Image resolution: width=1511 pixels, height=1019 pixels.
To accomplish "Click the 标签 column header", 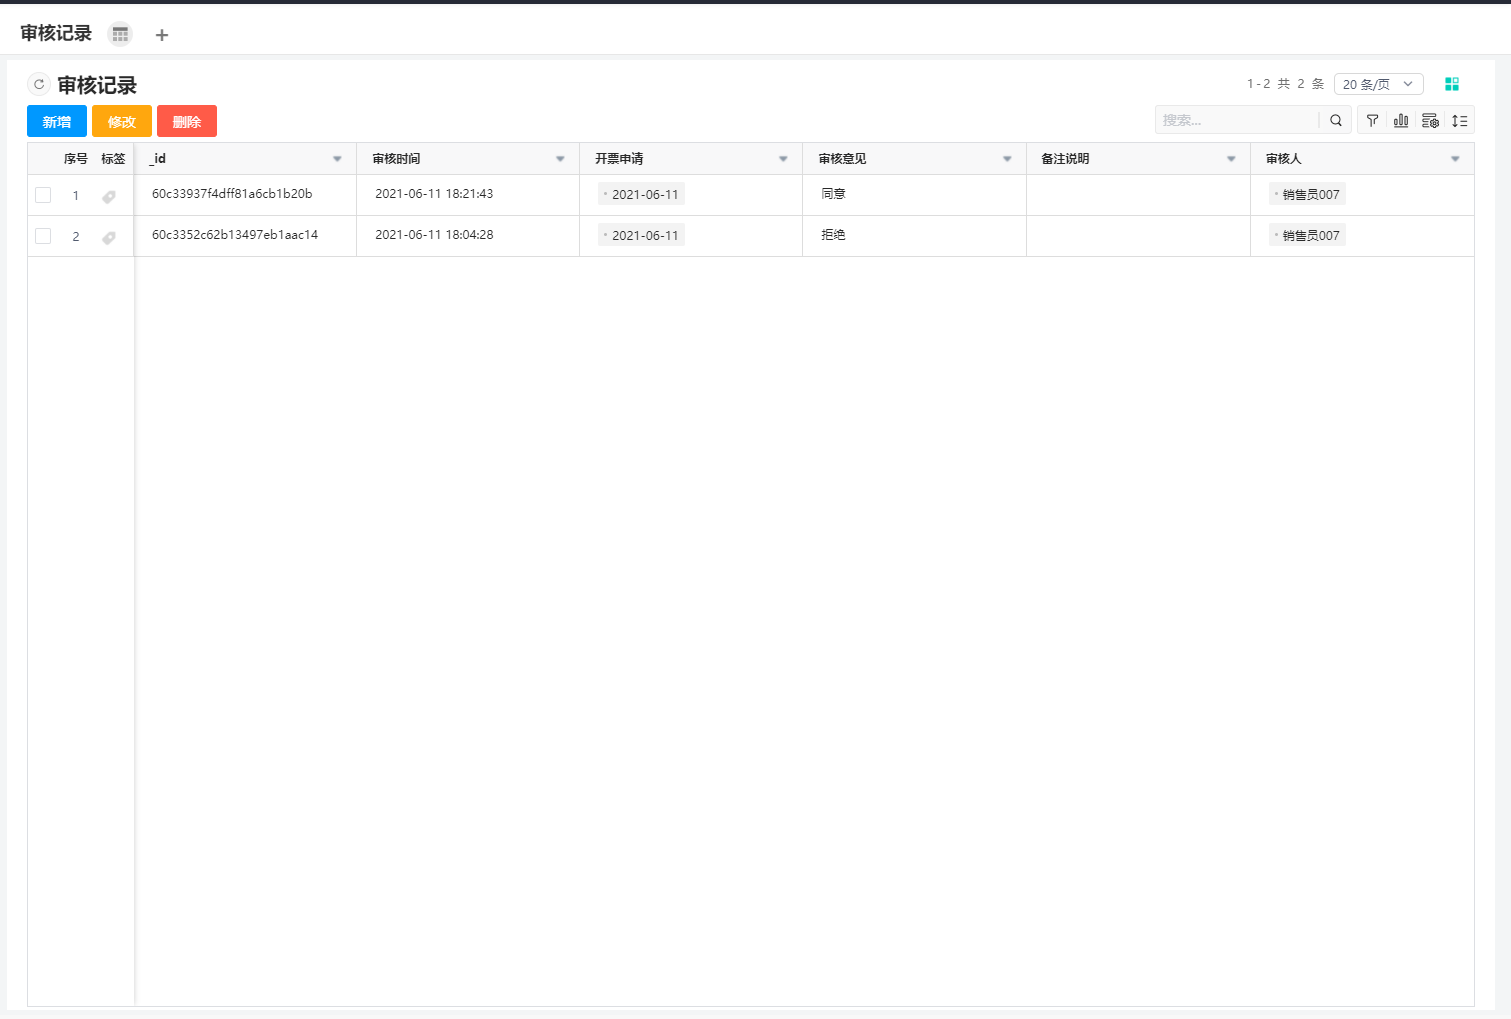I will click(113, 159).
